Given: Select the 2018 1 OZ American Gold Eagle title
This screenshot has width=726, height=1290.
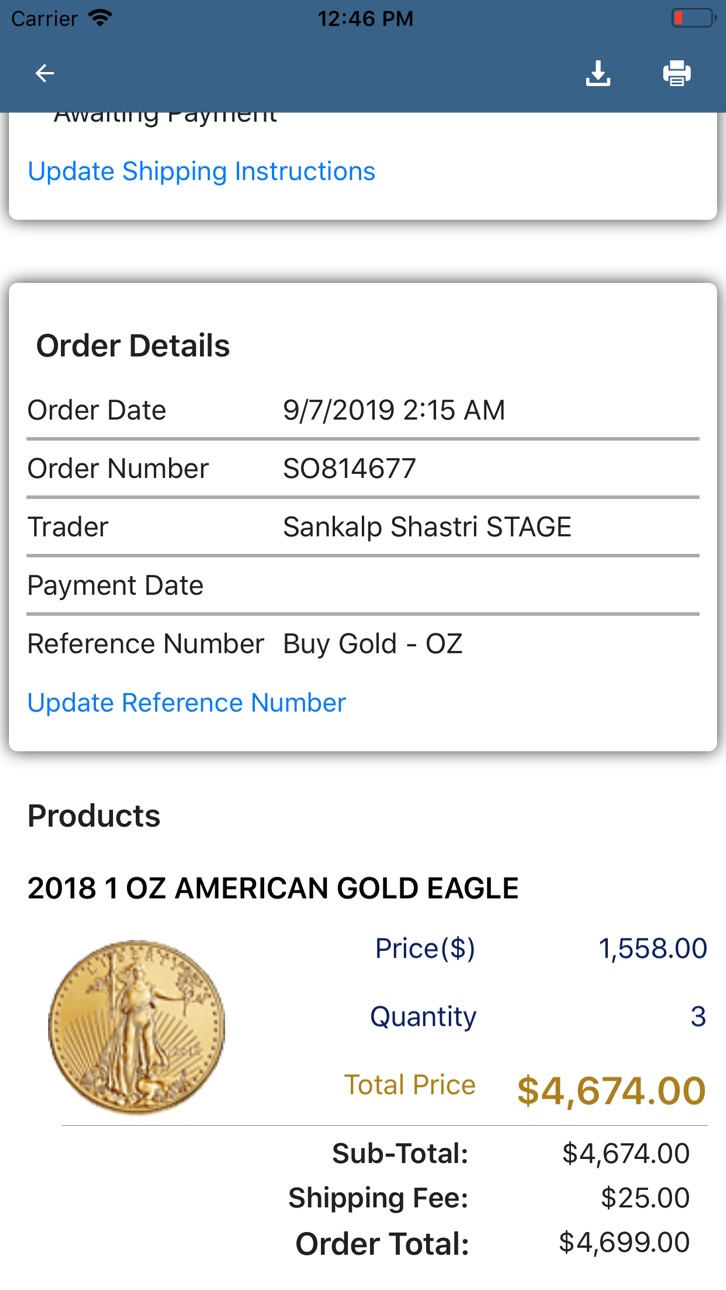Looking at the screenshot, I should (x=273, y=887).
